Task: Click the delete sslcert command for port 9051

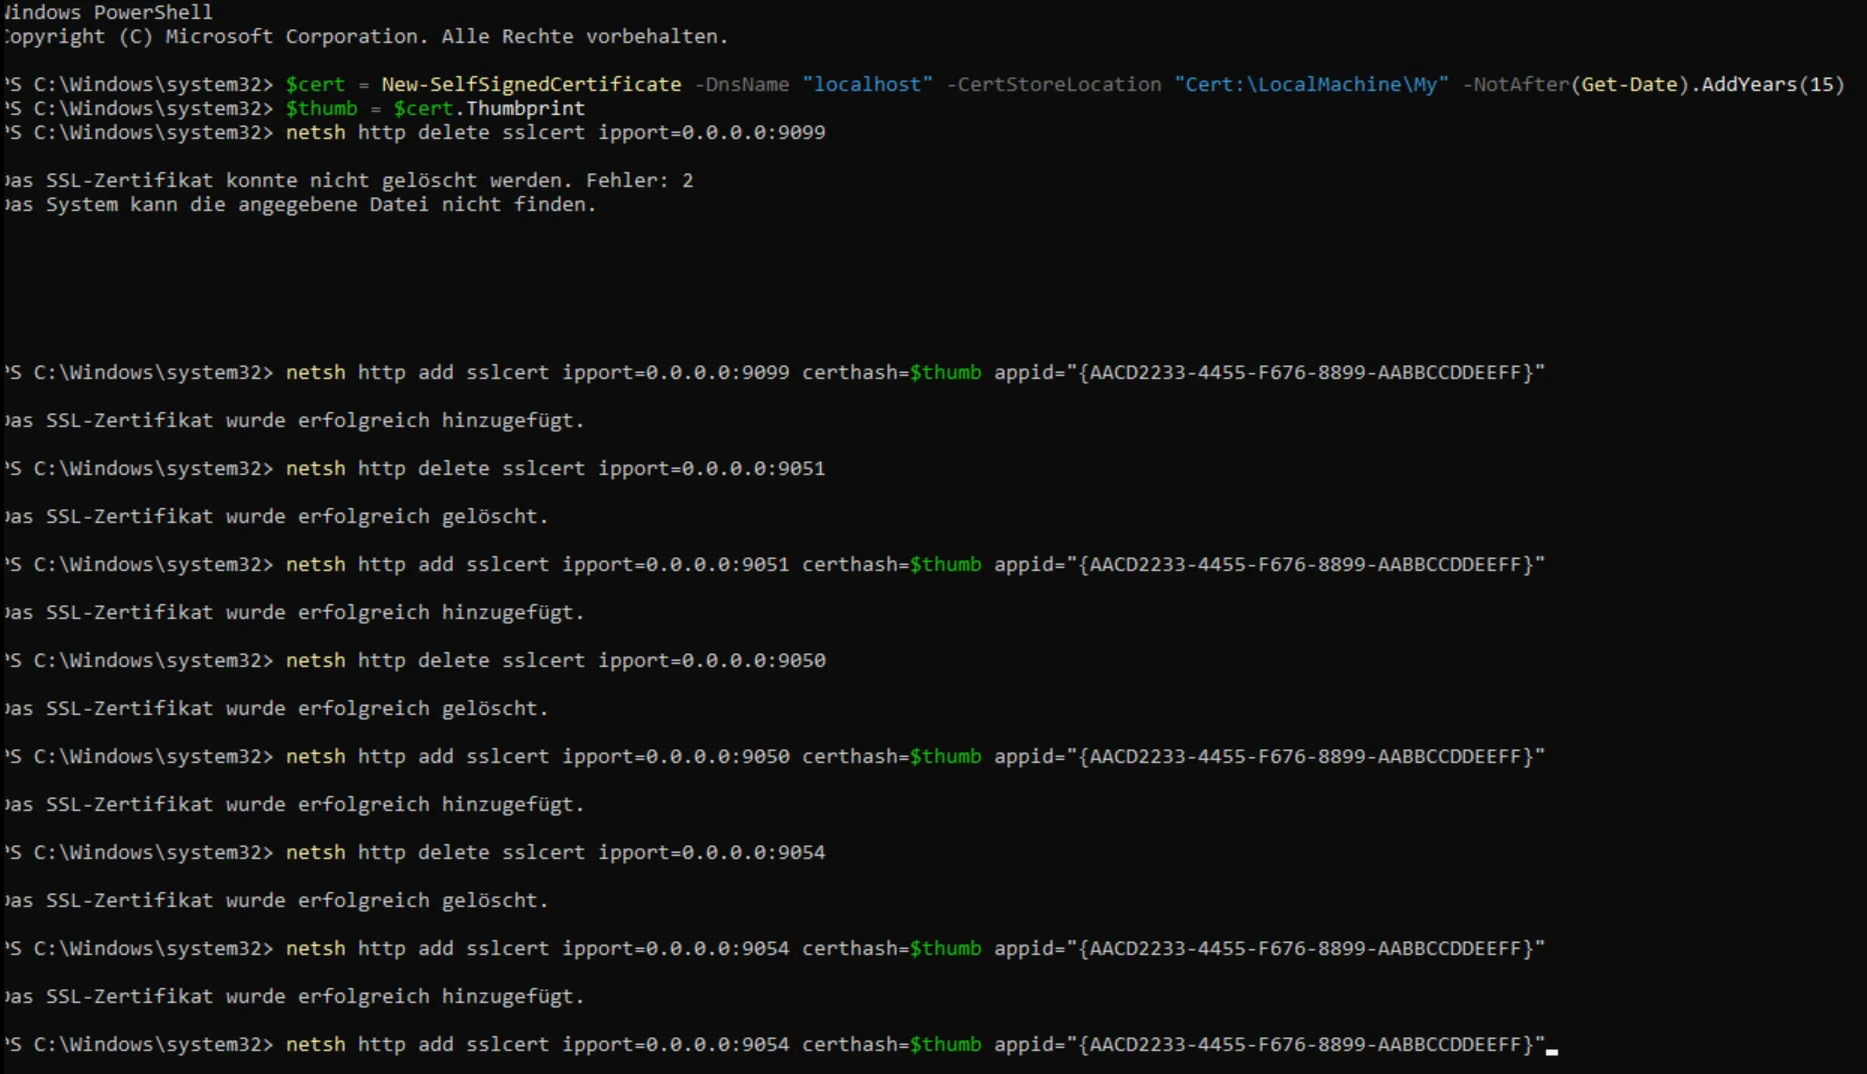Action: click(555, 468)
